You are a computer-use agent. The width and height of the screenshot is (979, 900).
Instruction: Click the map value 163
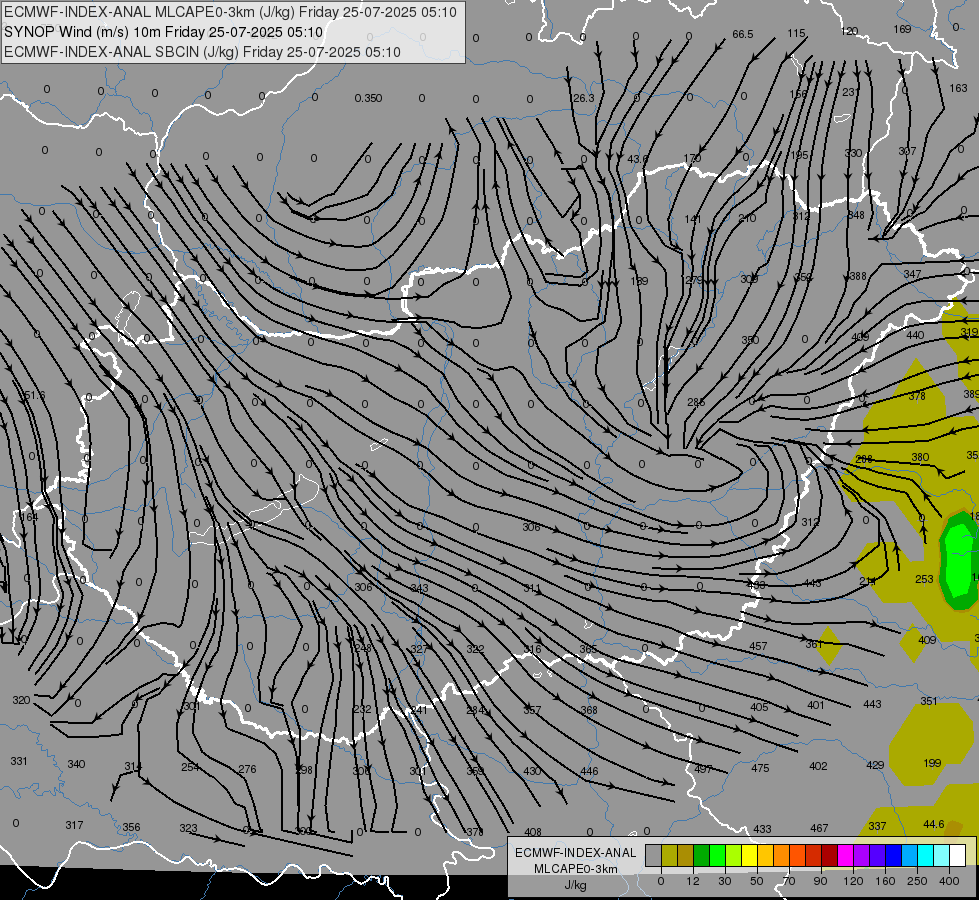(958, 89)
